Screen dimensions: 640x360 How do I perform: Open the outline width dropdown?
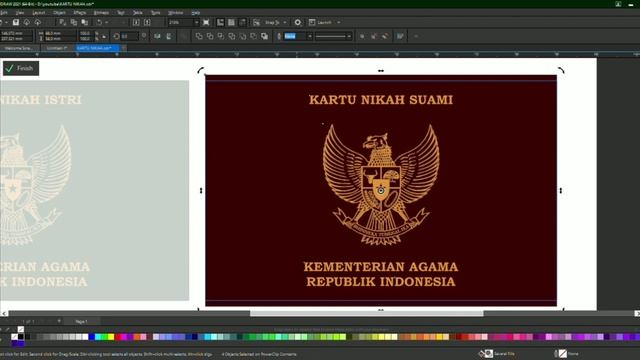tap(310, 36)
